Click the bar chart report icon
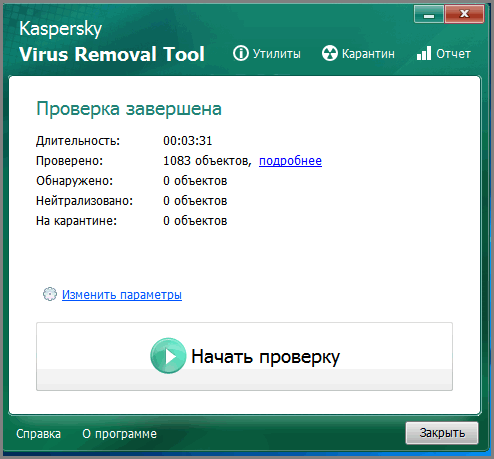494x459 pixels. pyautogui.click(x=424, y=53)
